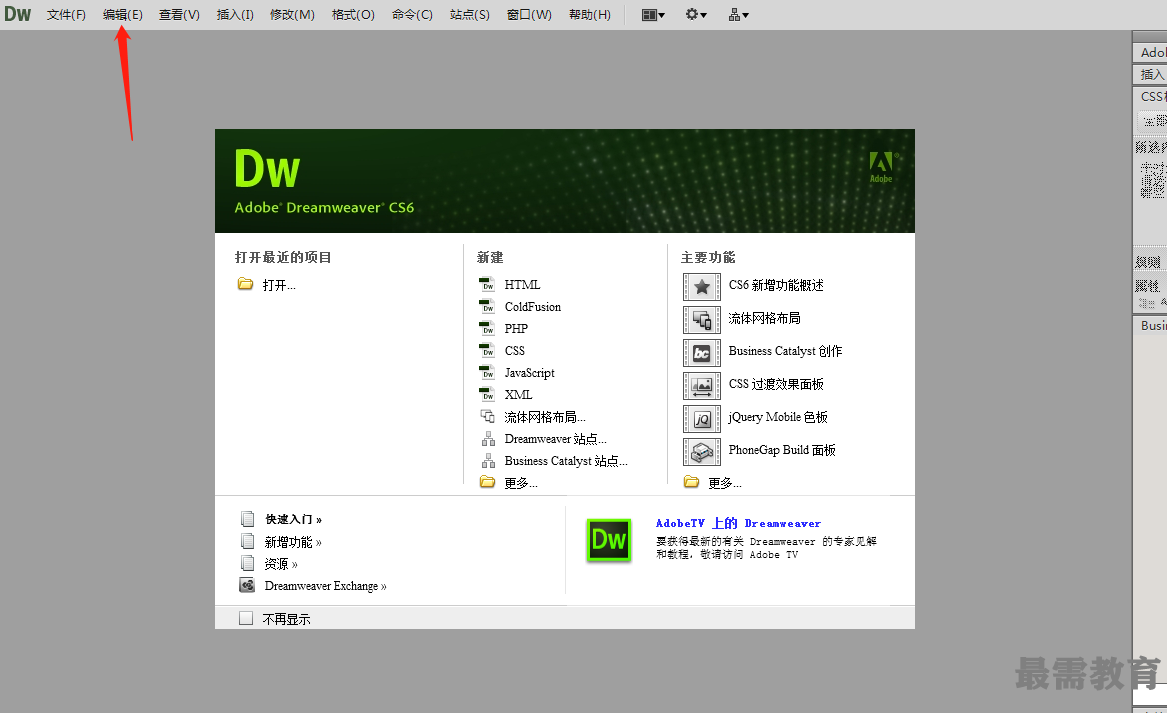The image size is (1167, 713).
Task: Tick the 不再显示 checkbox
Action: tap(246, 618)
